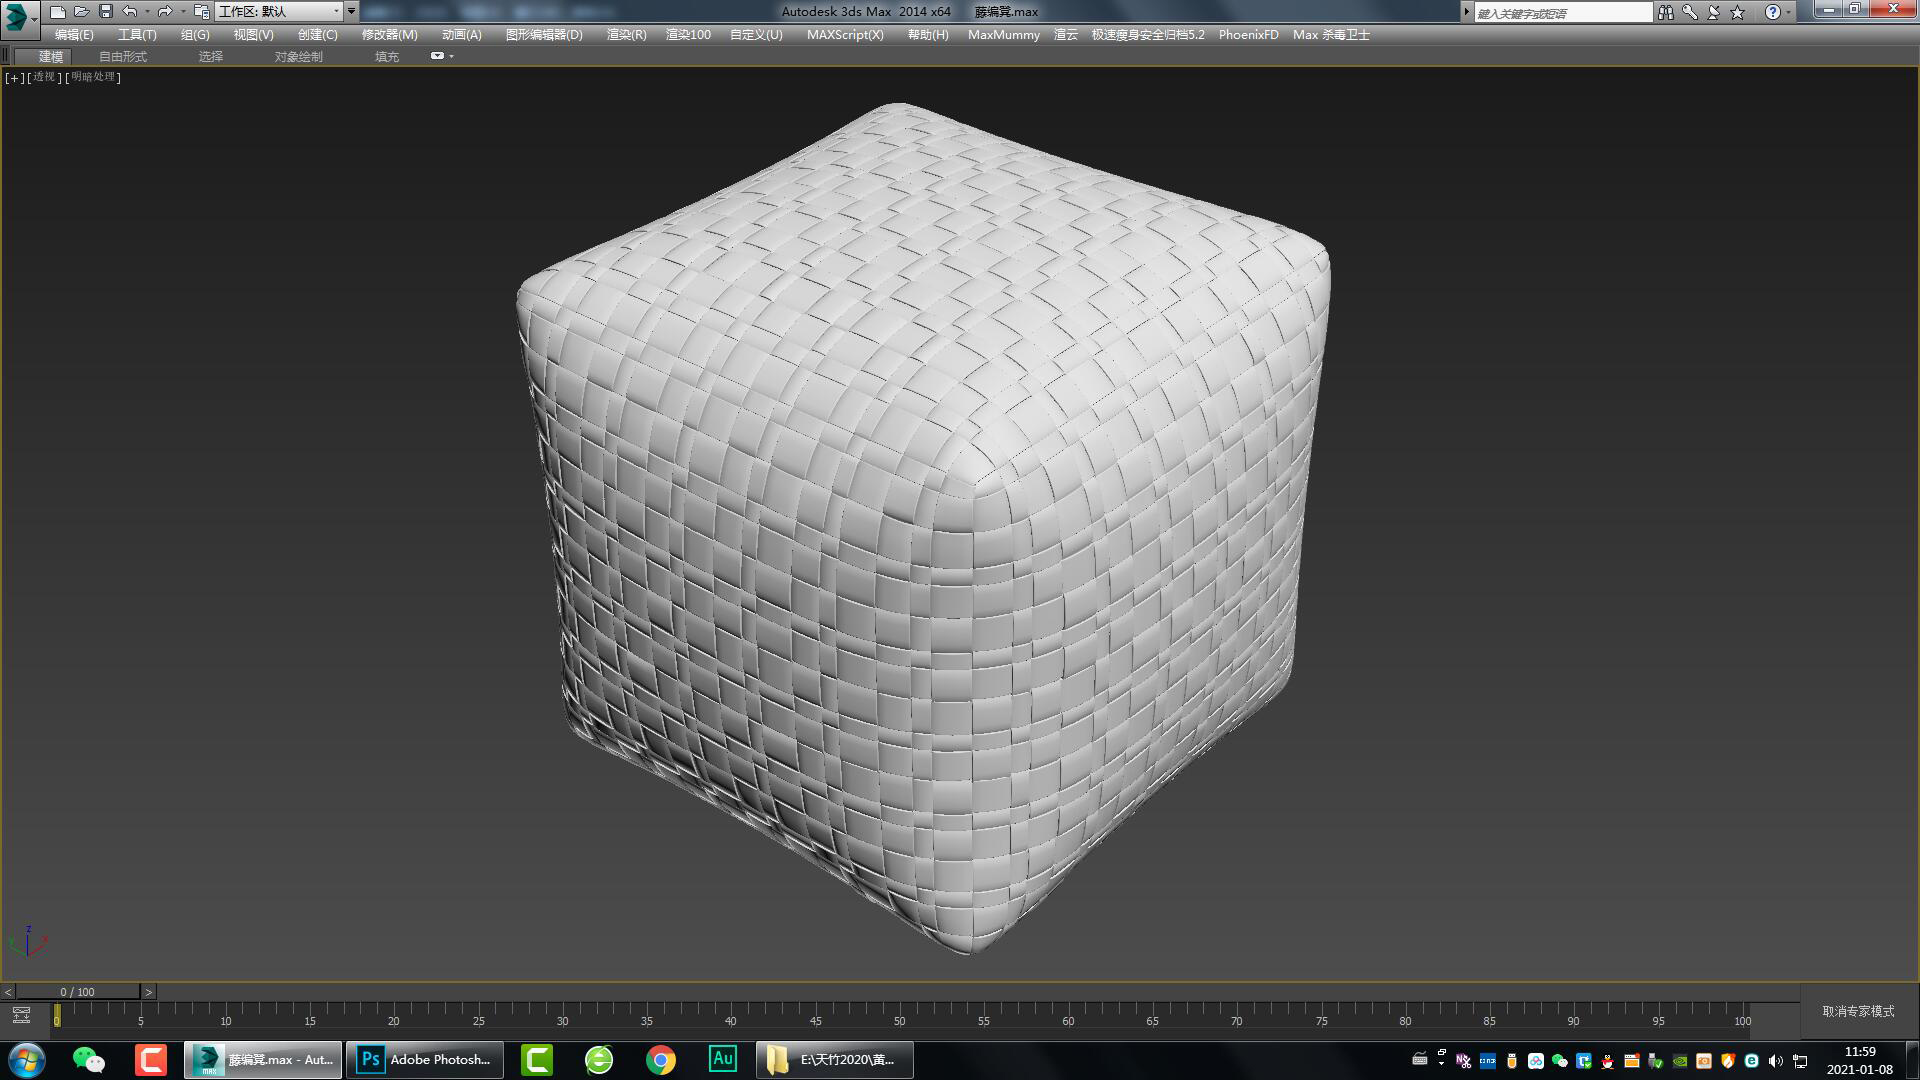Open the 修改器(M) menu

tap(389, 34)
